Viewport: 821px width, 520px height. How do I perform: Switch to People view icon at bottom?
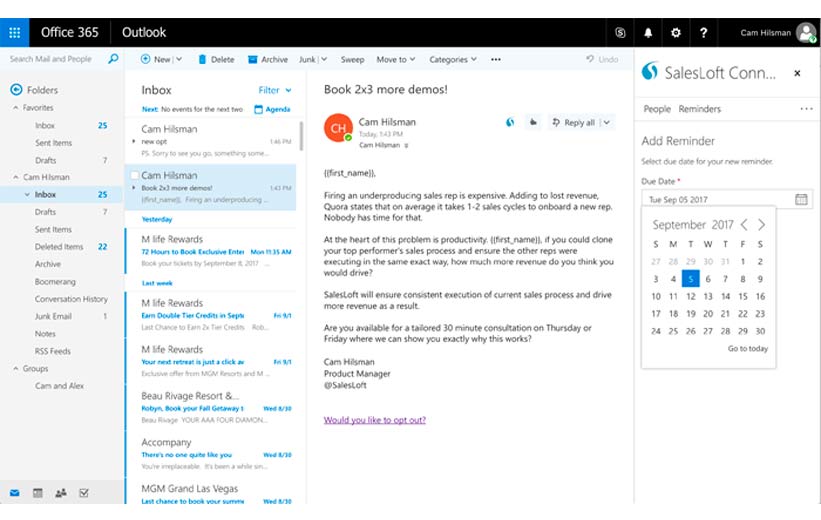61,493
